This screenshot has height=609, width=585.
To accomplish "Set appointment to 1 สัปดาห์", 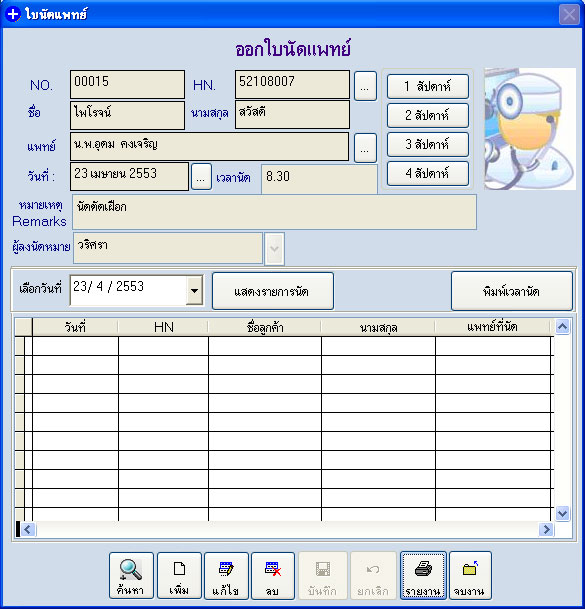I will point(428,86).
